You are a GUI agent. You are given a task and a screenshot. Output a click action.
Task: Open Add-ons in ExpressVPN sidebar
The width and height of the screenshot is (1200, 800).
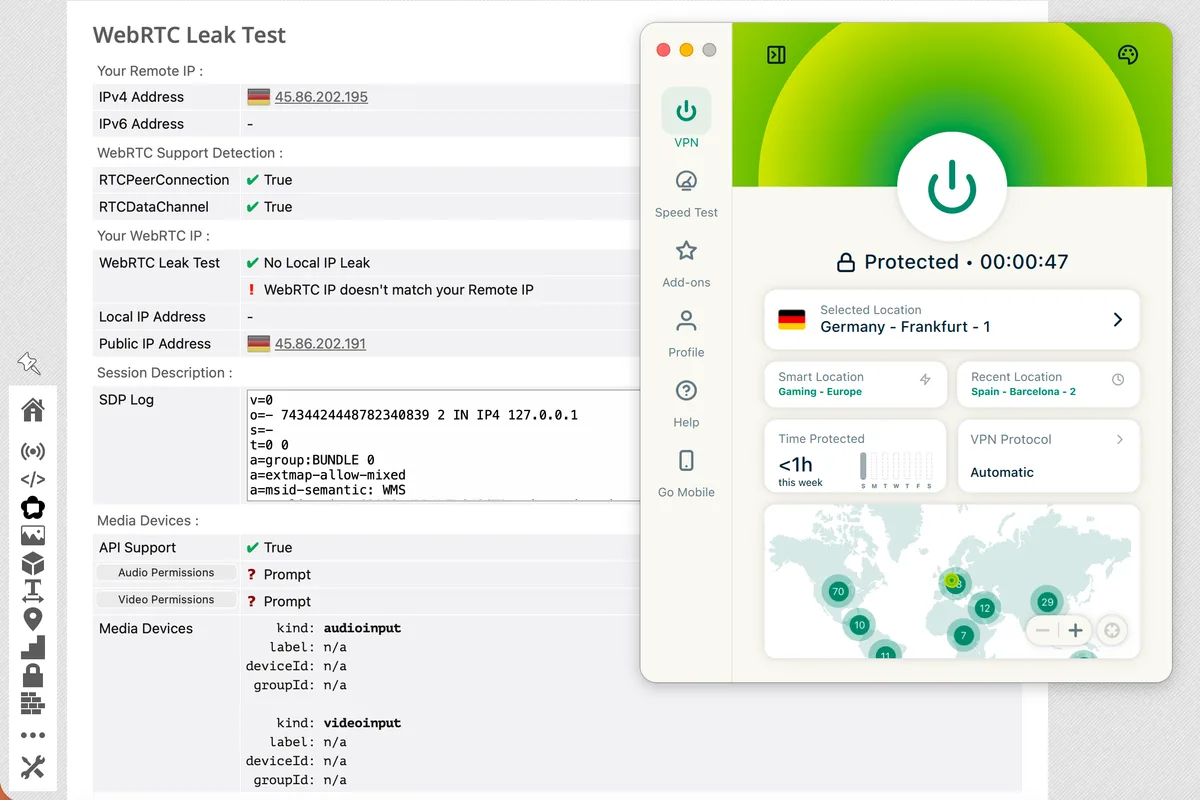(x=686, y=264)
